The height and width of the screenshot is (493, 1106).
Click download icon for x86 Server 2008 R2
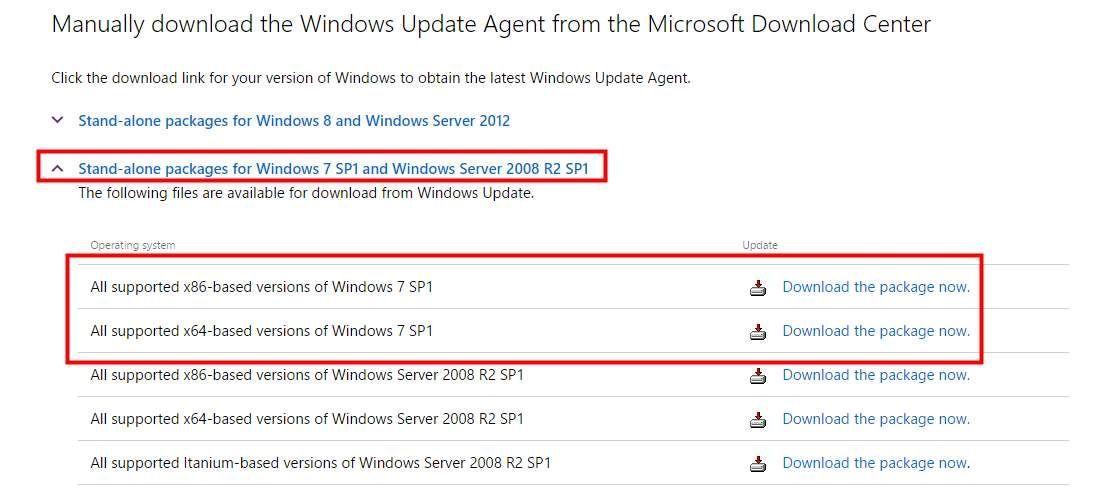tap(758, 376)
